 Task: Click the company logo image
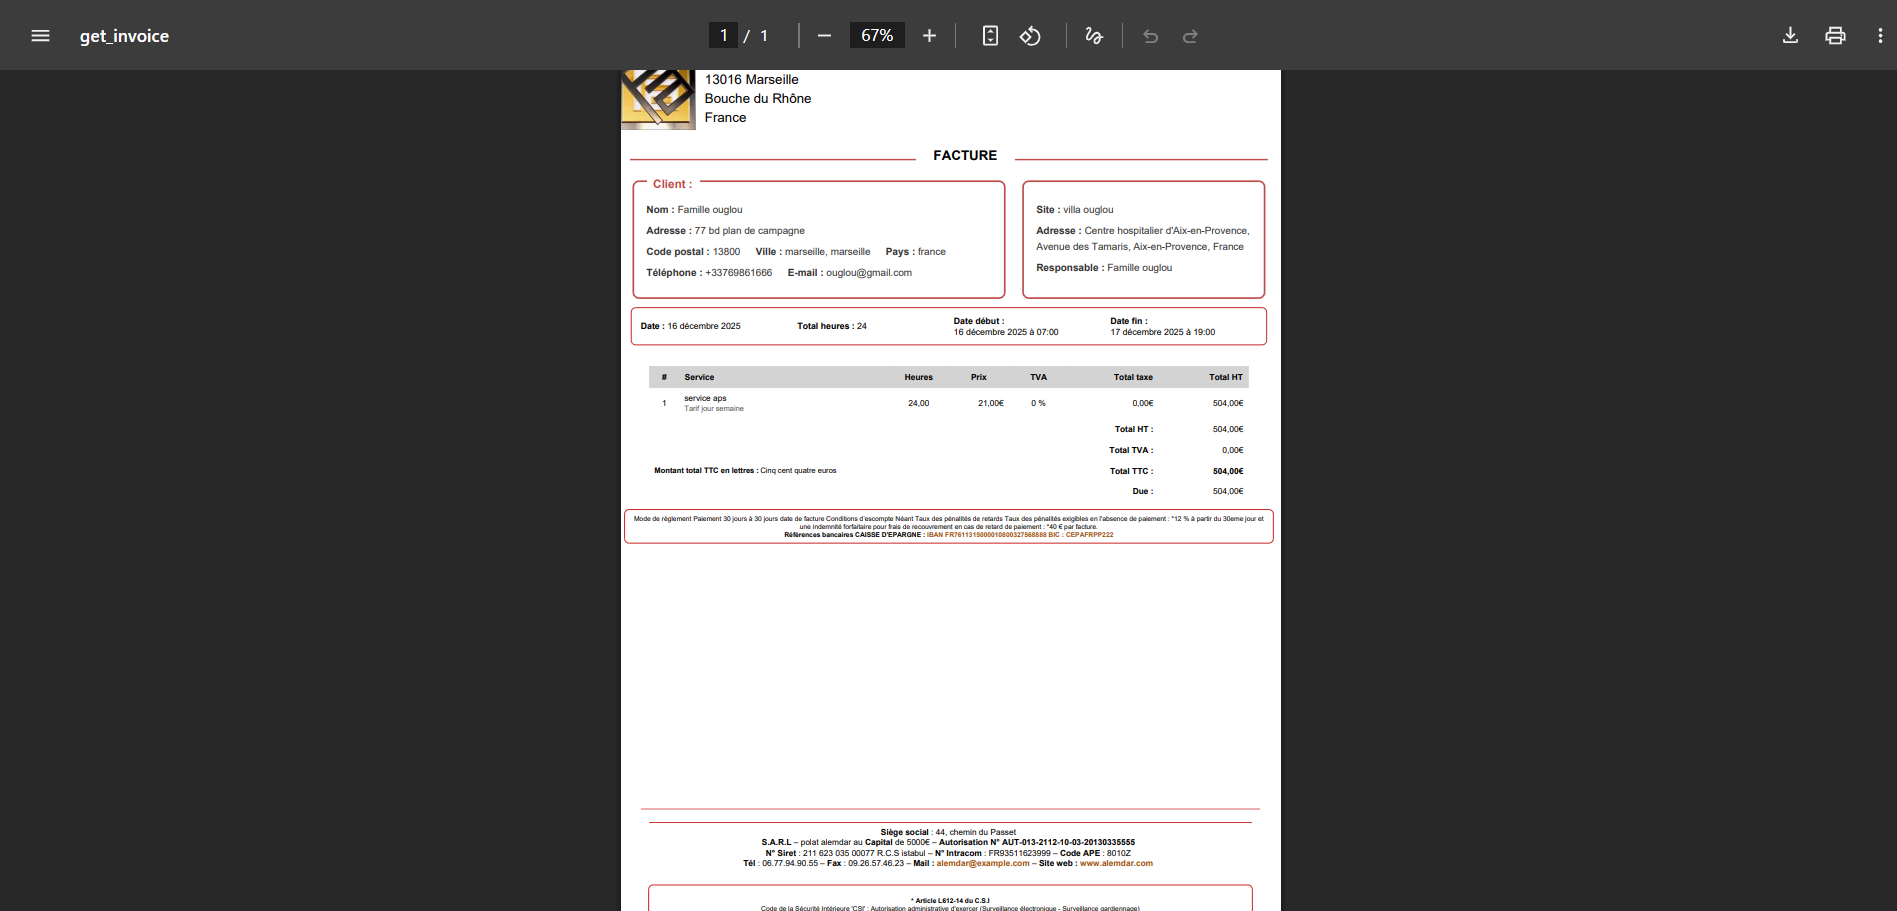tap(658, 99)
